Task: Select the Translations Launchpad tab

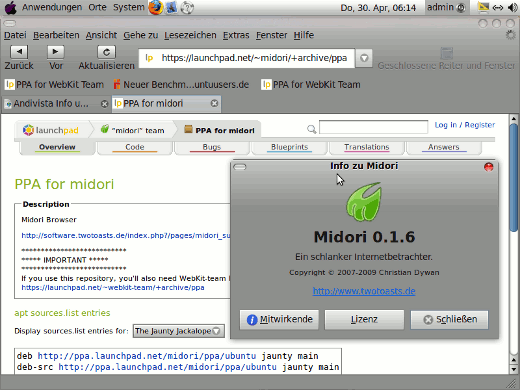Action: tap(367, 147)
